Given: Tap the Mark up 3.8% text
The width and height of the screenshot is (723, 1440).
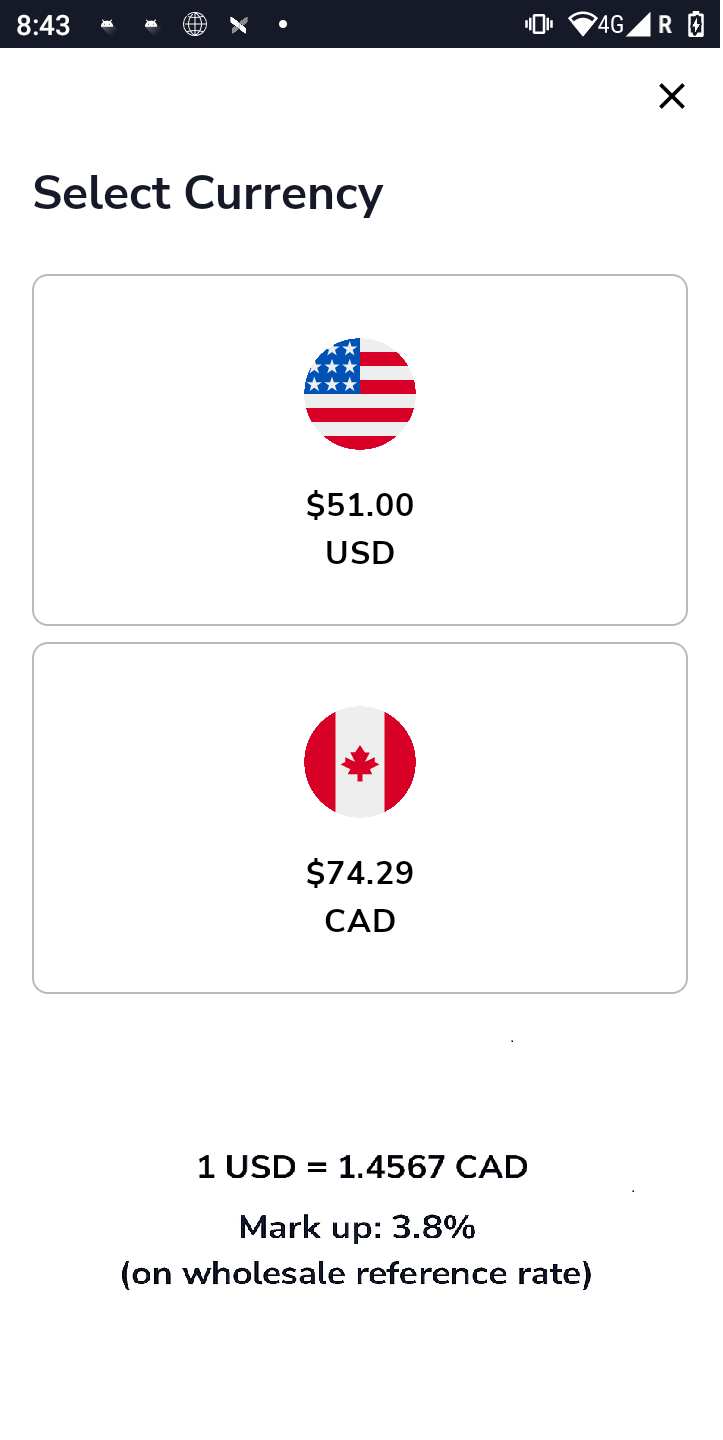Looking at the screenshot, I should [357, 1227].
